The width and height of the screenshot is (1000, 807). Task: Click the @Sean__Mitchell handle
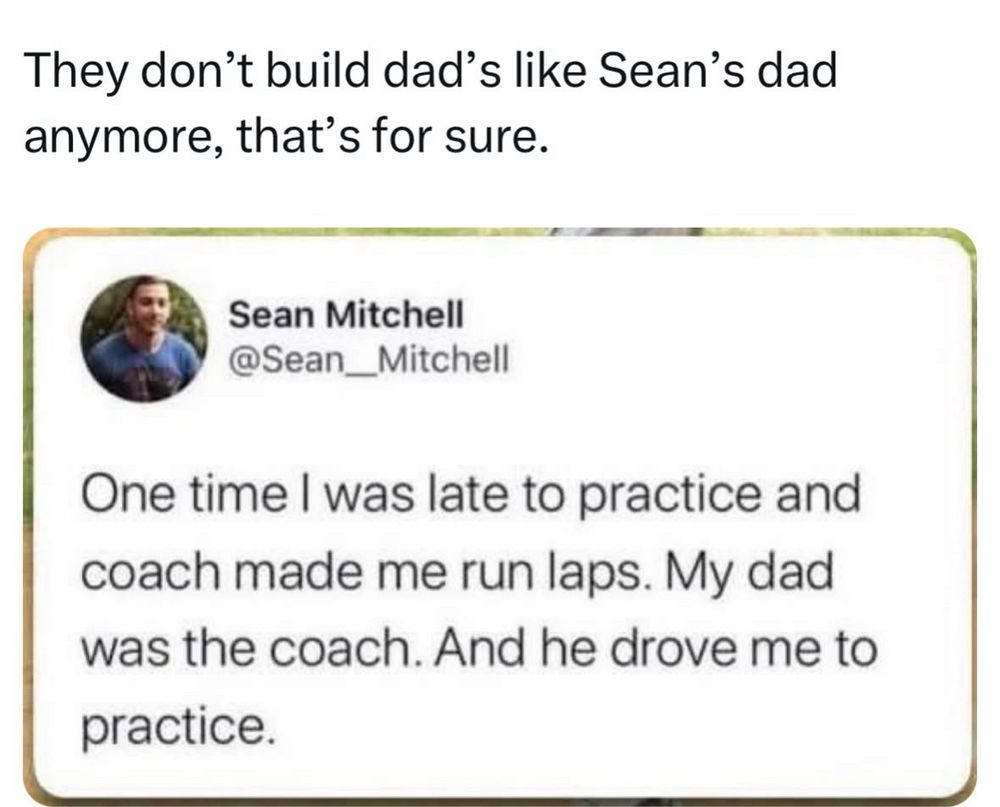(369, 357)
